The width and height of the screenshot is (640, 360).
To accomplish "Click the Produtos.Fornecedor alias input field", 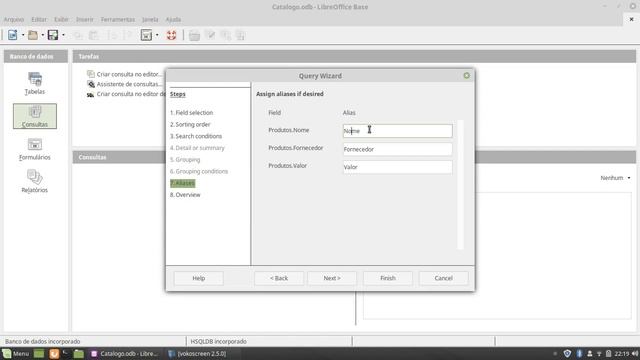I will (398, 149).
